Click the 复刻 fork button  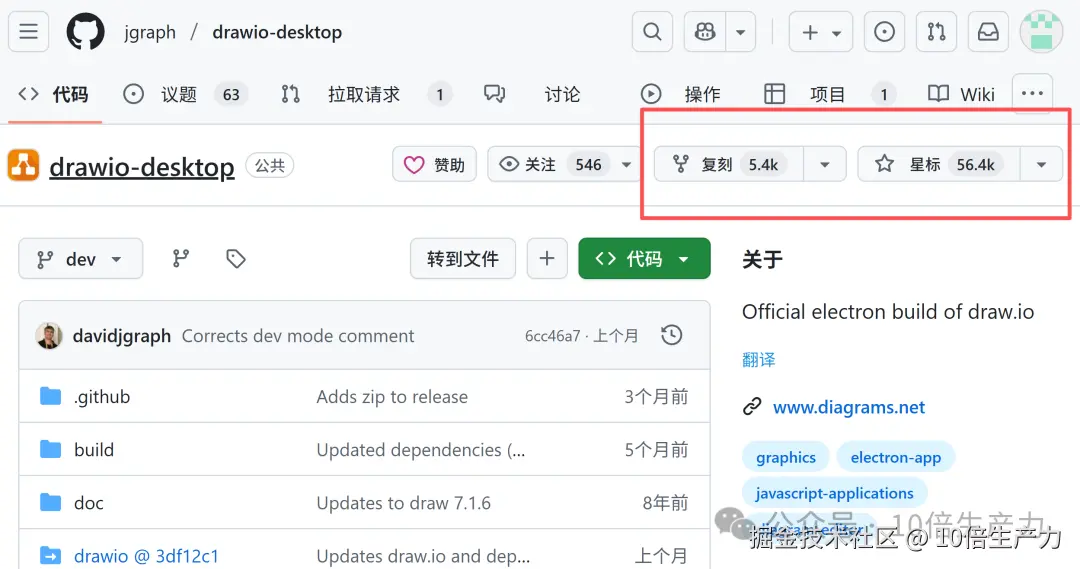[x=729, y=165]
